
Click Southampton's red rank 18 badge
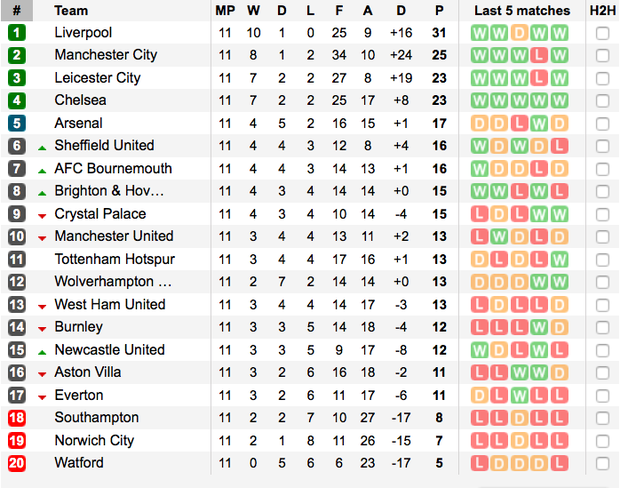(x=17, y=417)
